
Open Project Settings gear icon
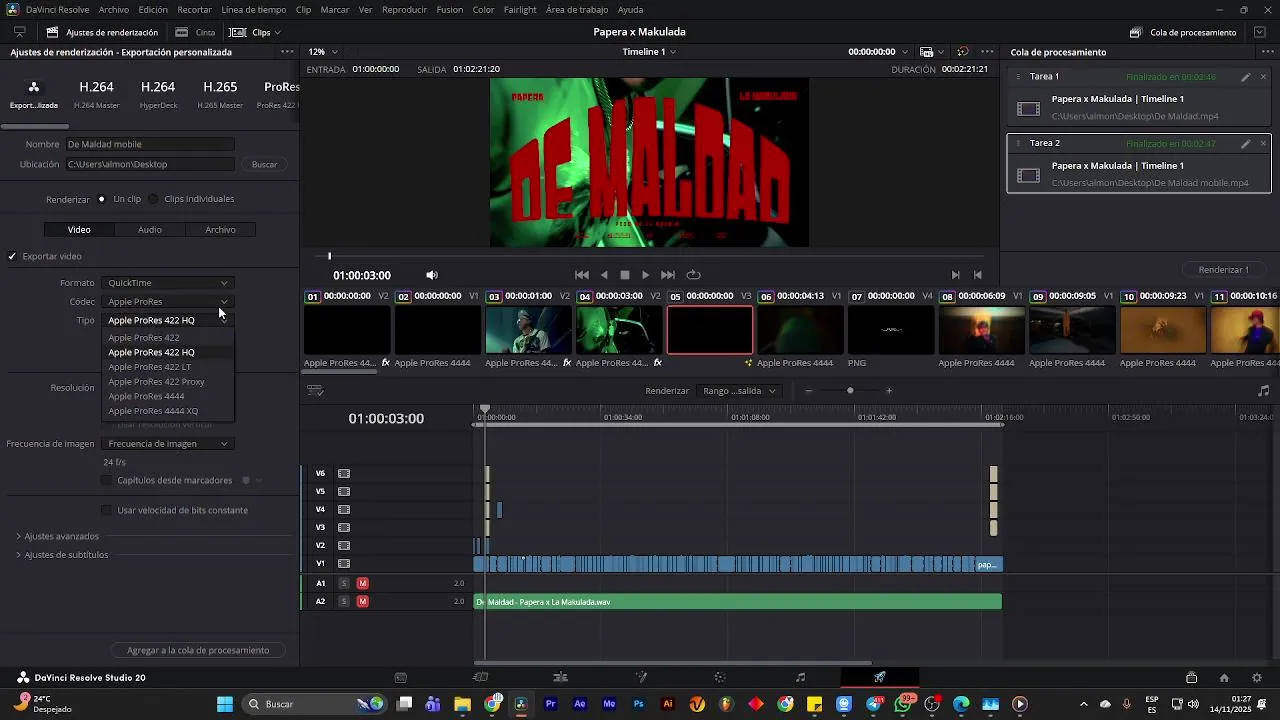(1257, 677)
